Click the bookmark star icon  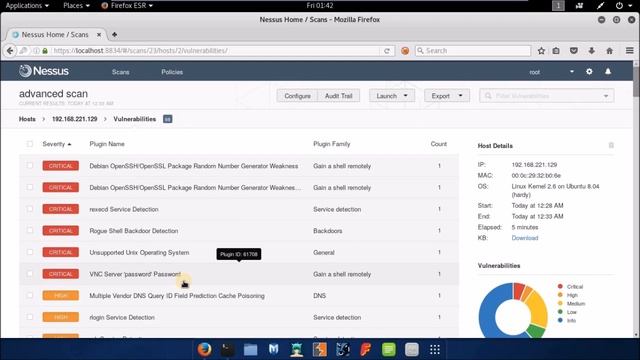click(x=541, y=51)
